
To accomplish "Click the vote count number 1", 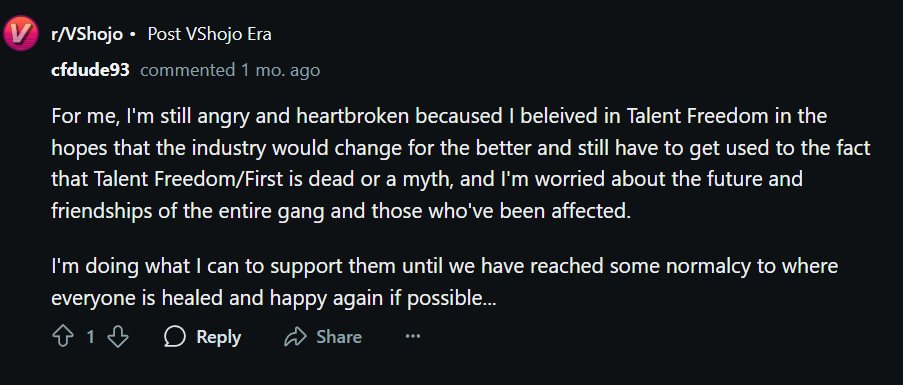I will 90,337.
